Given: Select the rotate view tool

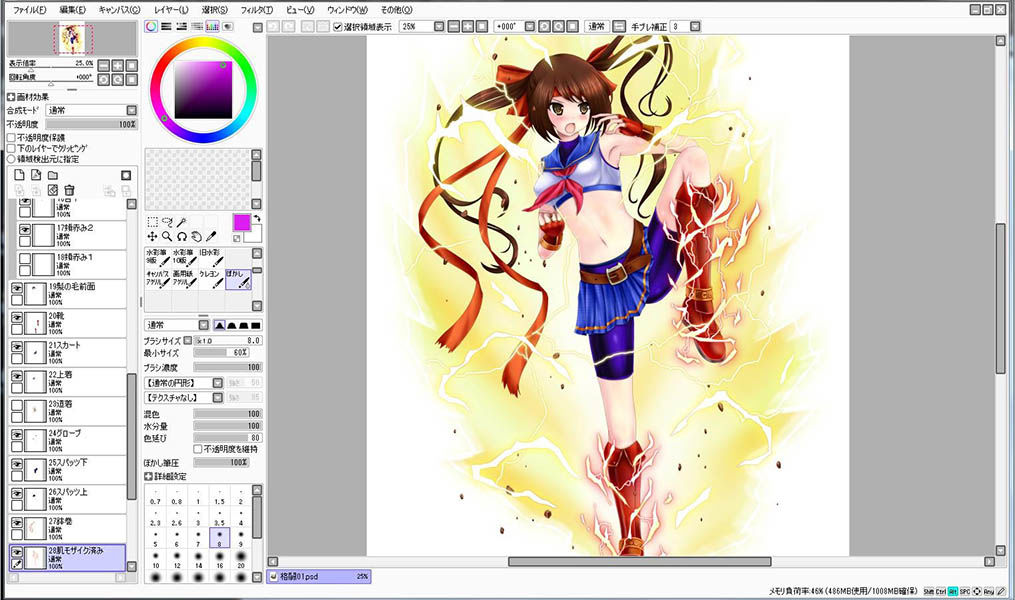Looking at the screenshot, I should point(182,236).
